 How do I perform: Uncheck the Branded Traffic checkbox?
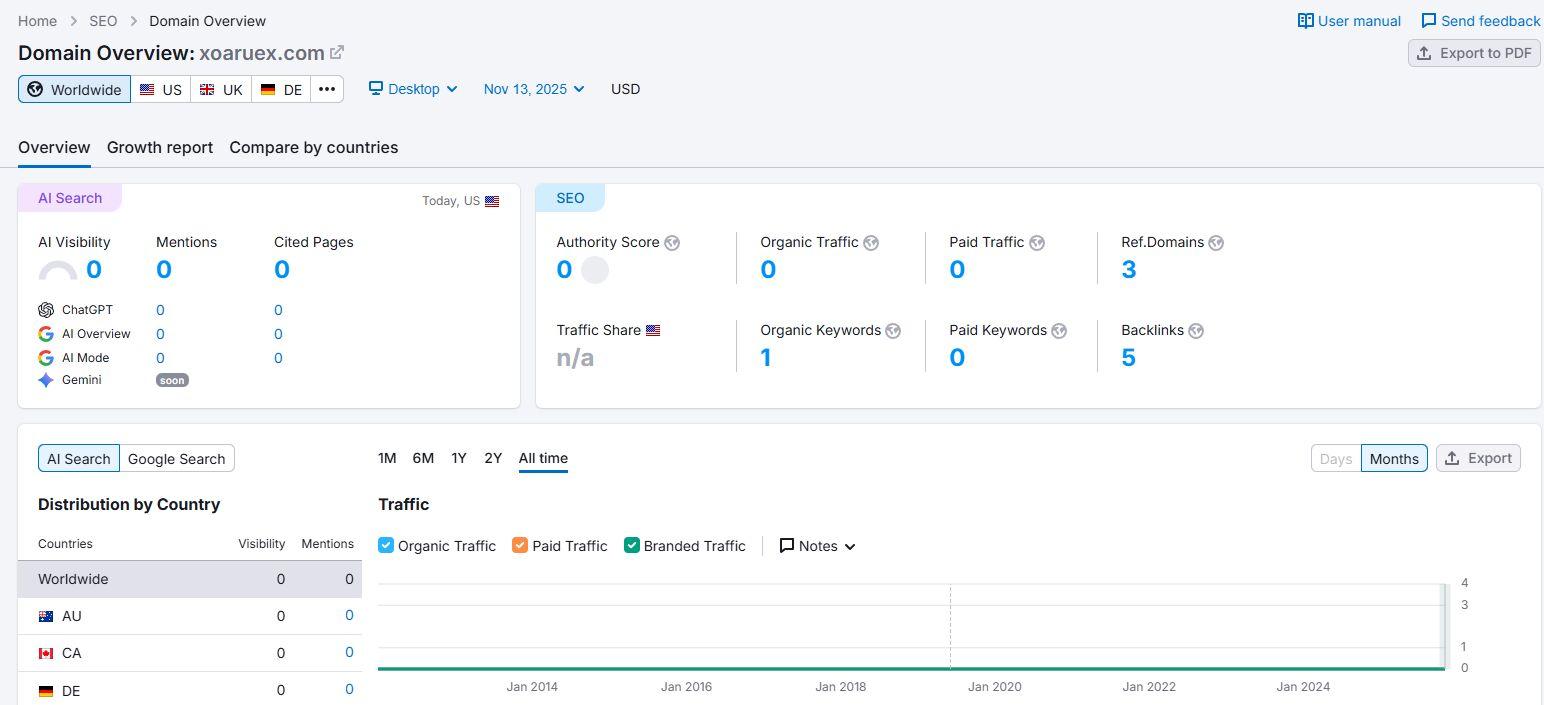632,545
